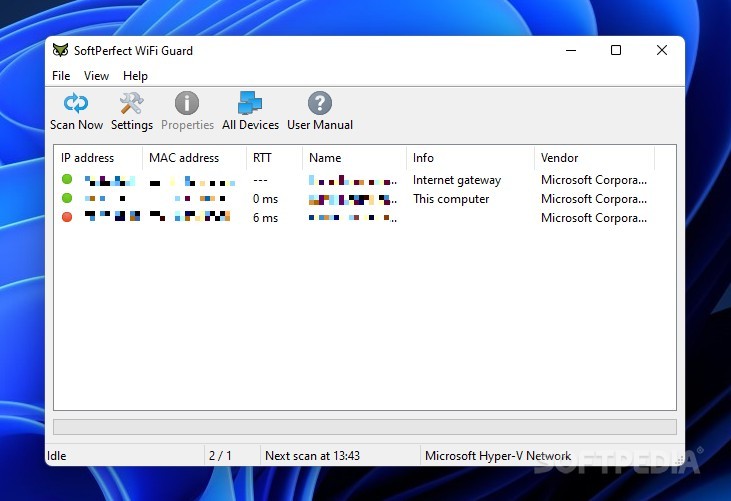This screenshot has height=501, width=731.
Task: Click the This computer info cell
Action: click(451, 199)
